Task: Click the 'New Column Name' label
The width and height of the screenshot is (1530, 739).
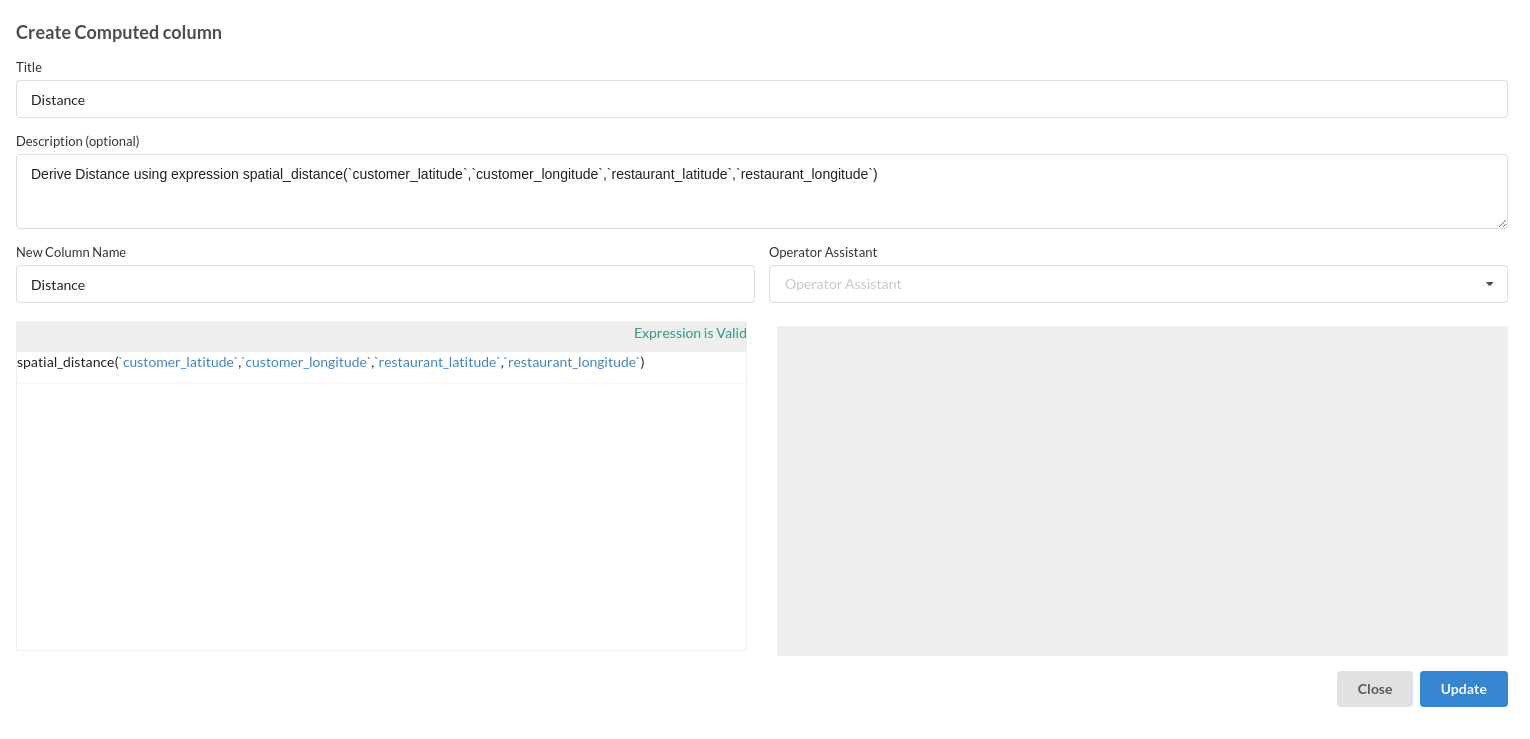Action: coord(71,252)
